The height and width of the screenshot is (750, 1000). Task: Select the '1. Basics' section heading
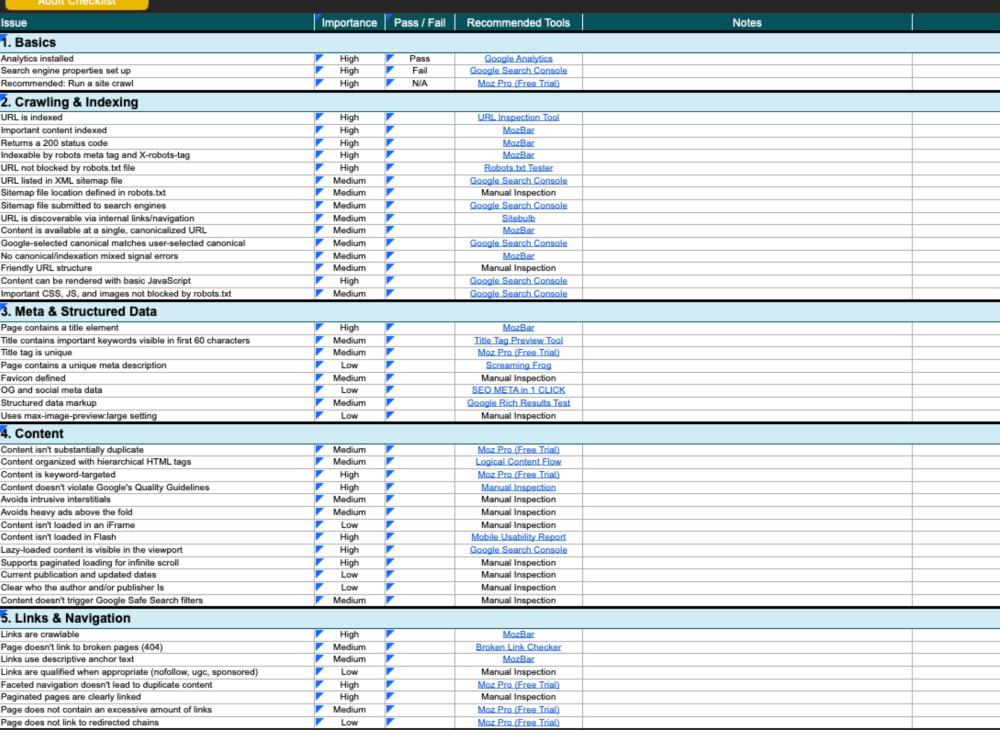click(x=29, y=43)
